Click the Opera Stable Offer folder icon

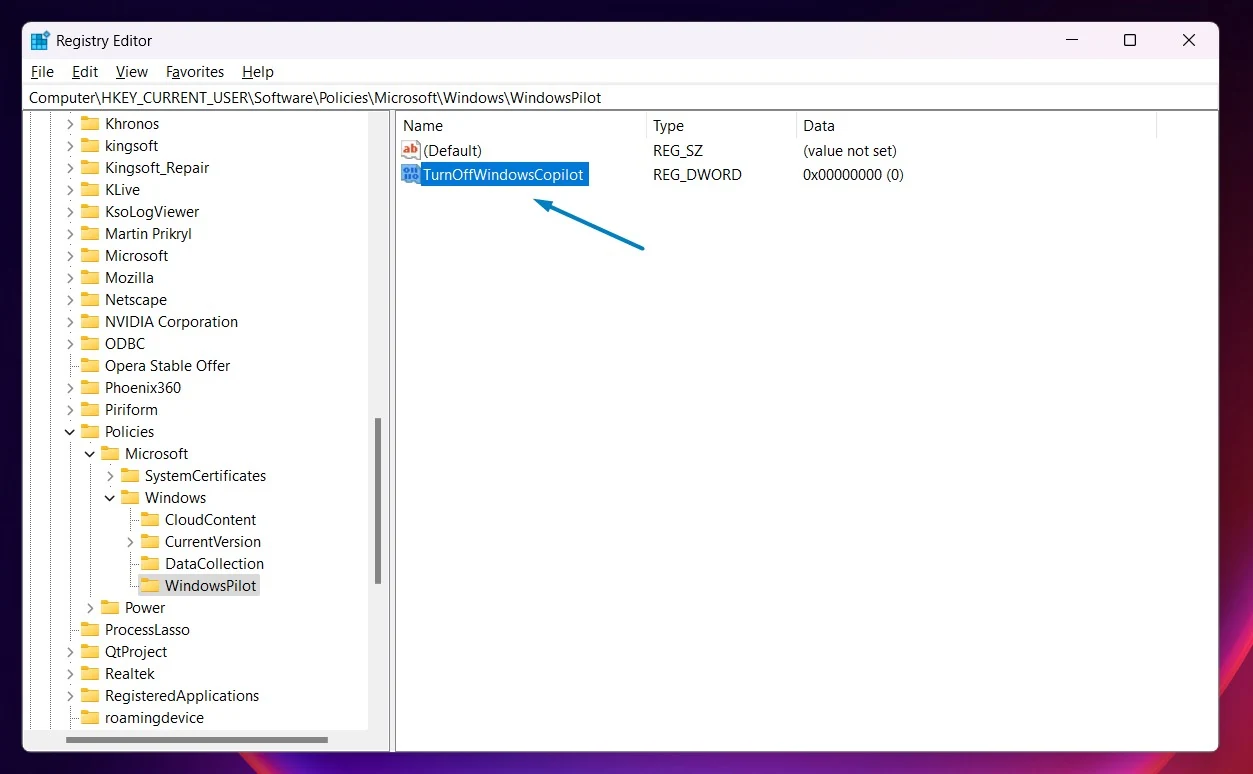pos(90,366)
